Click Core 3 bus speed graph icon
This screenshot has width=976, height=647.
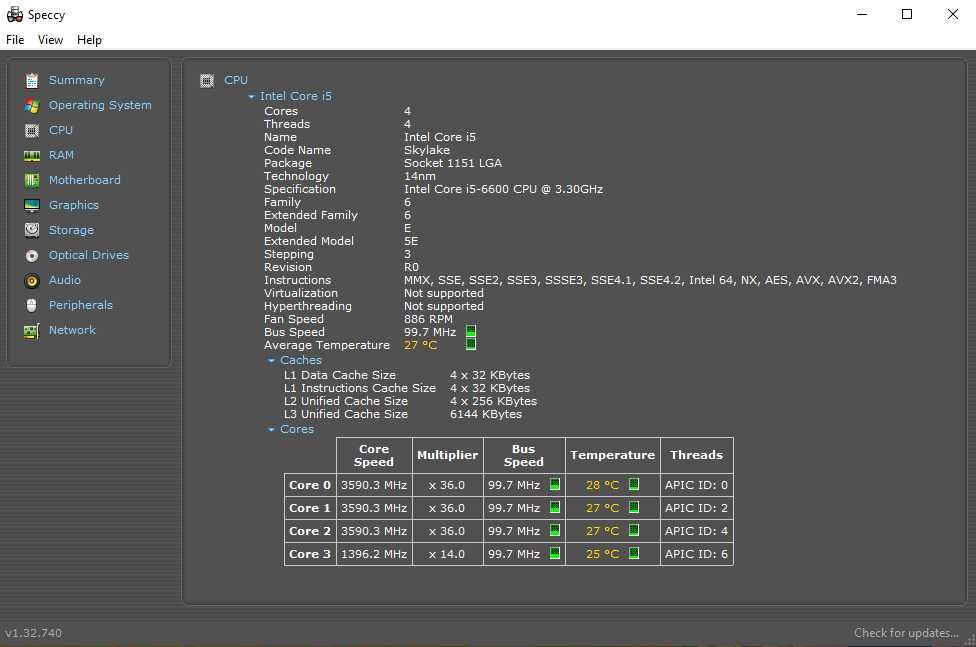pyautogui.click(x=555, y=553)
